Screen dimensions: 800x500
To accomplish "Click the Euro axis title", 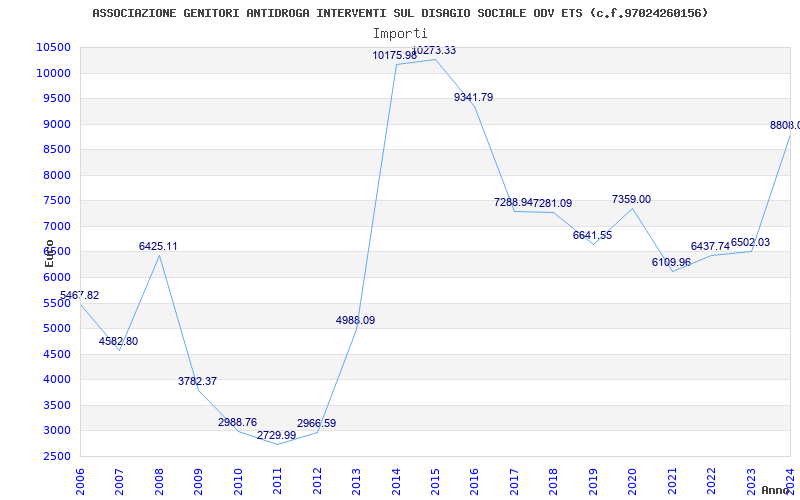I will point(49,253).
